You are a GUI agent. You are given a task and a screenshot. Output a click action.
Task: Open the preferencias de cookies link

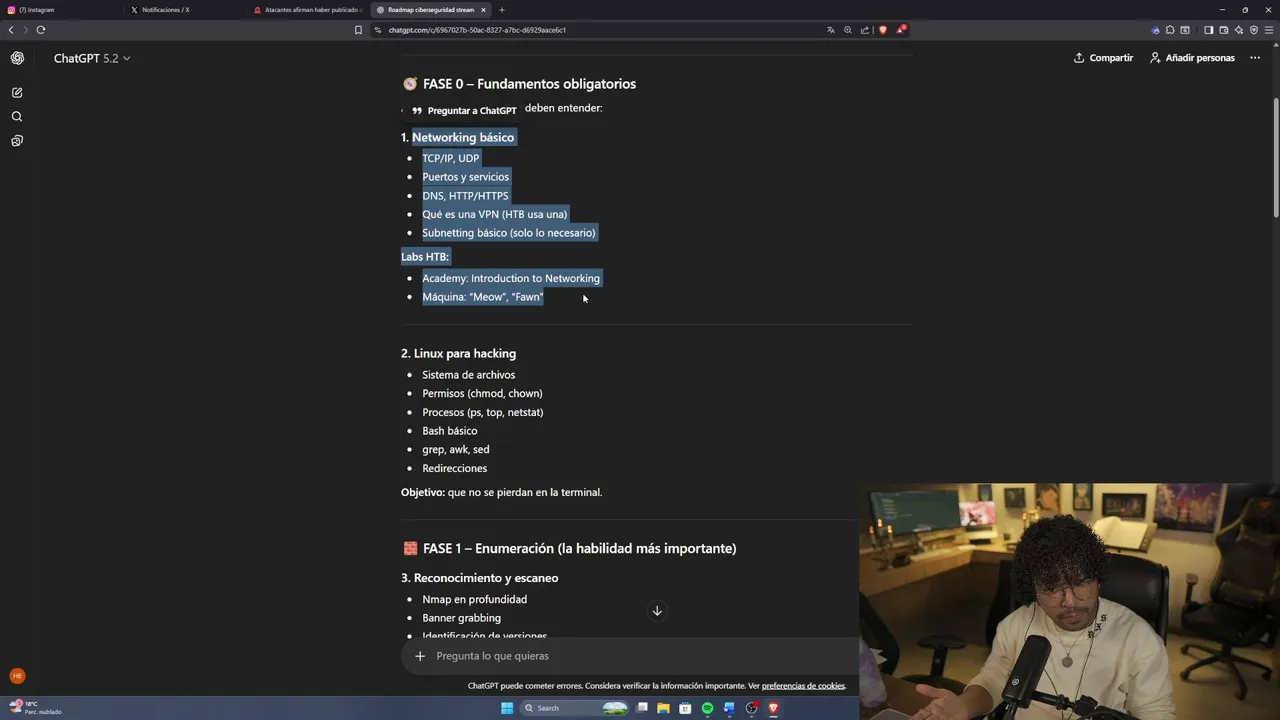[x=803, y=686]
